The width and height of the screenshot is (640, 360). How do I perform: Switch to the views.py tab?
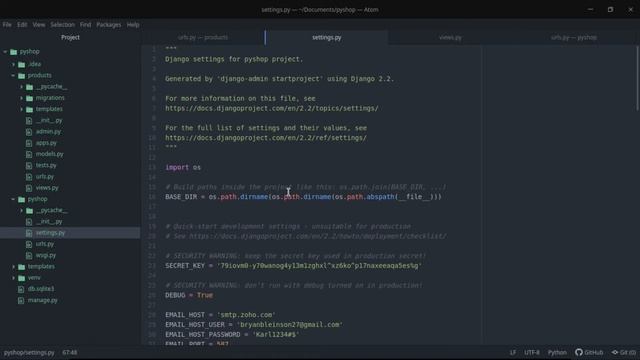tap(450, 38)
